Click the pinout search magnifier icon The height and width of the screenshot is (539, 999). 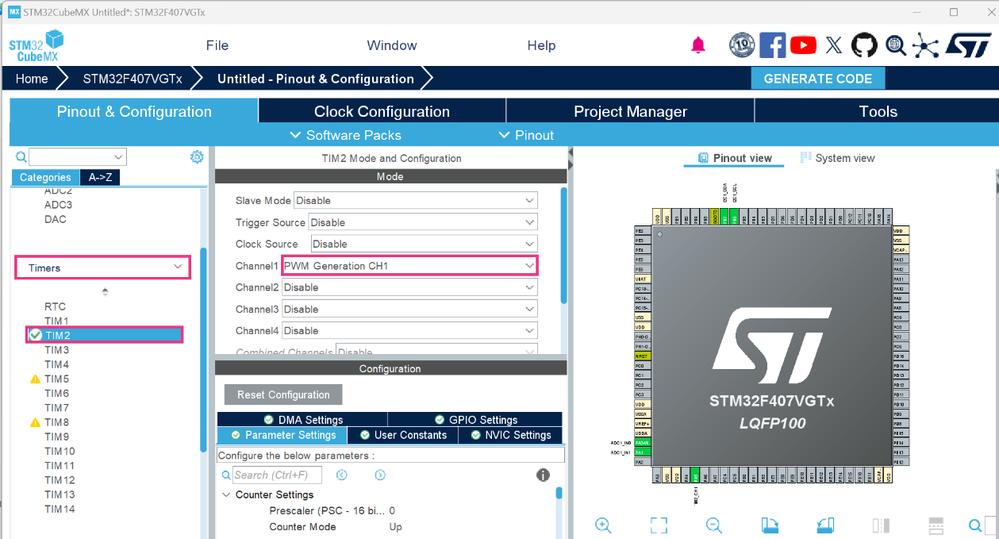click(x=975, y=526)
